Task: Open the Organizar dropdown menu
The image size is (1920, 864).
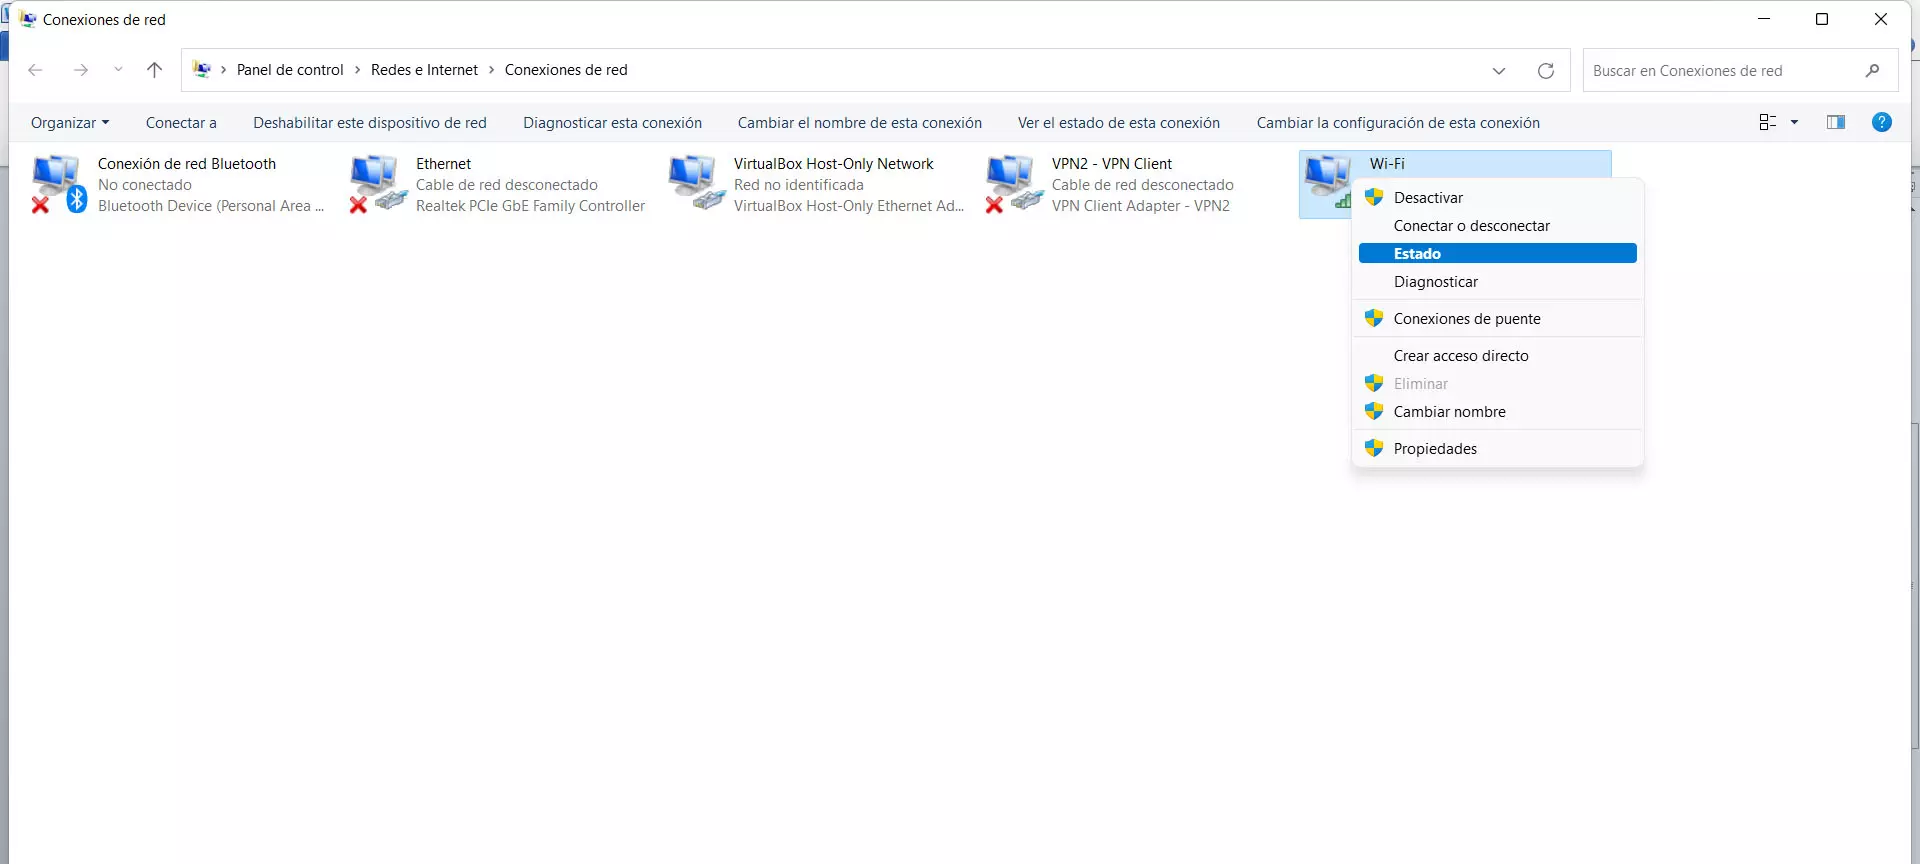Action: 70,123
